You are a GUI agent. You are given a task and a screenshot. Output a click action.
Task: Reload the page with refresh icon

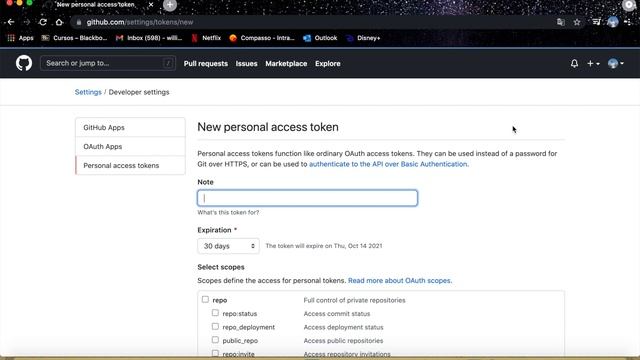(43, 22)
